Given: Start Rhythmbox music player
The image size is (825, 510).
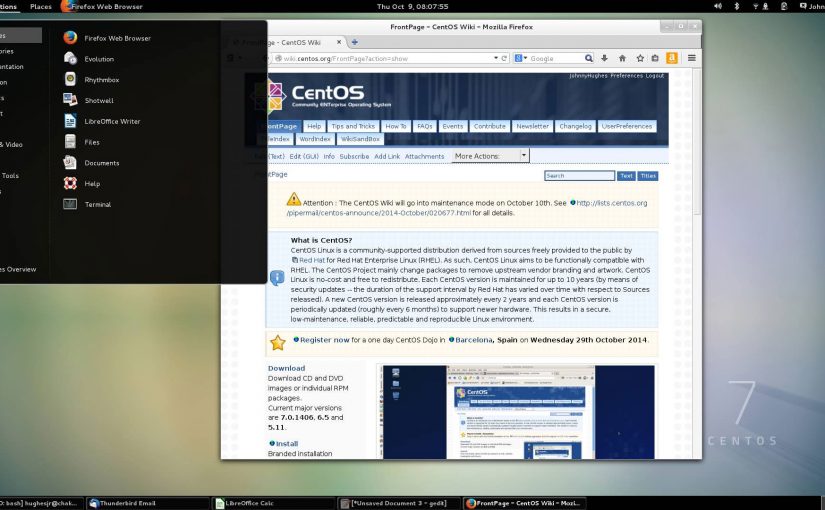Looking at the screenshot, I should [91, 79].
